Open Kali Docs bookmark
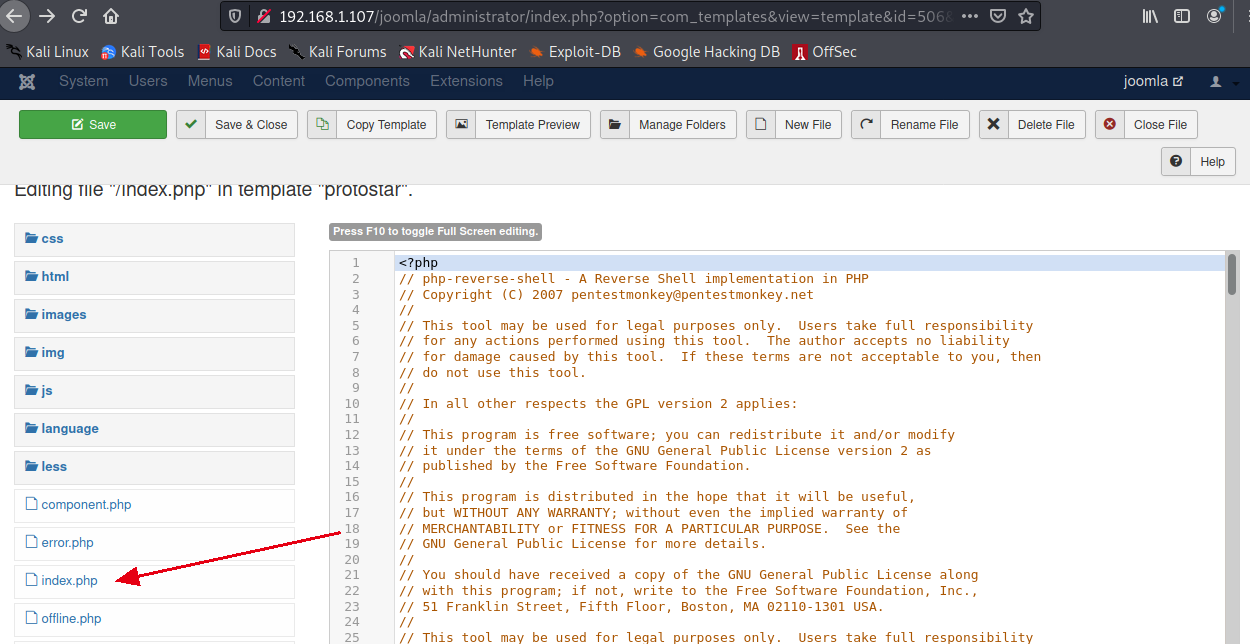This screenshot has width=1250, height=644. [x=236, y=52]
